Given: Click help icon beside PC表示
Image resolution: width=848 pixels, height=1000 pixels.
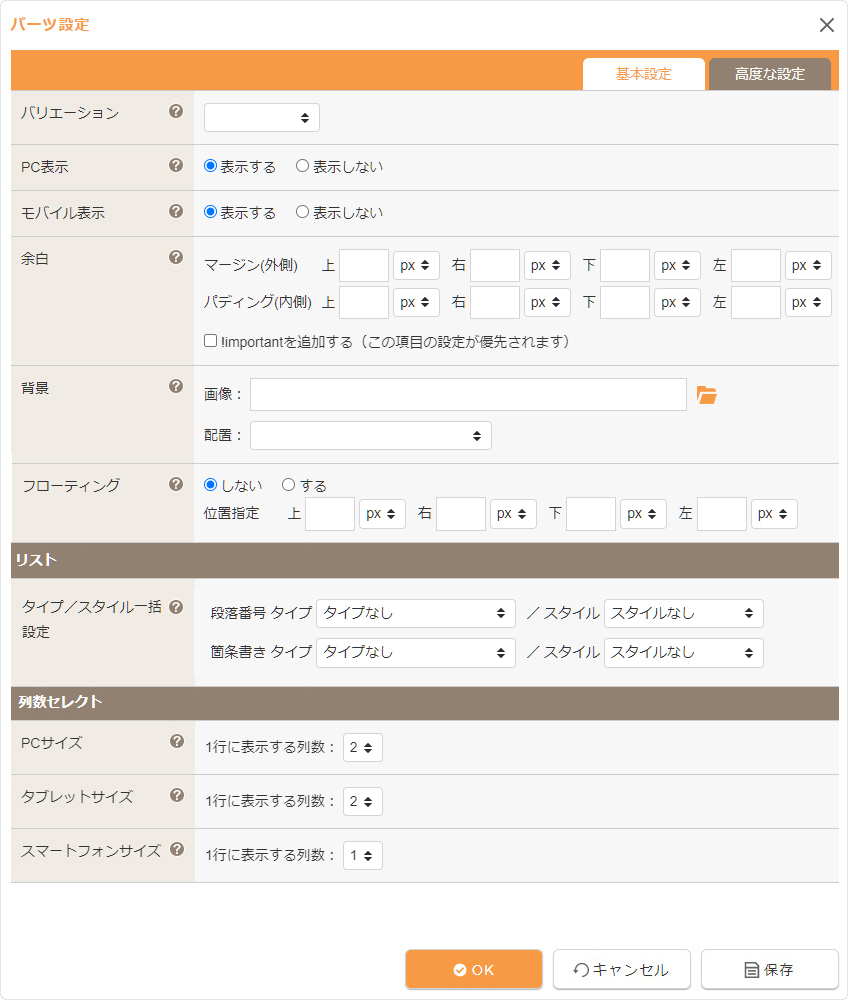Looking at the screenshot, I should click(176, 165).
